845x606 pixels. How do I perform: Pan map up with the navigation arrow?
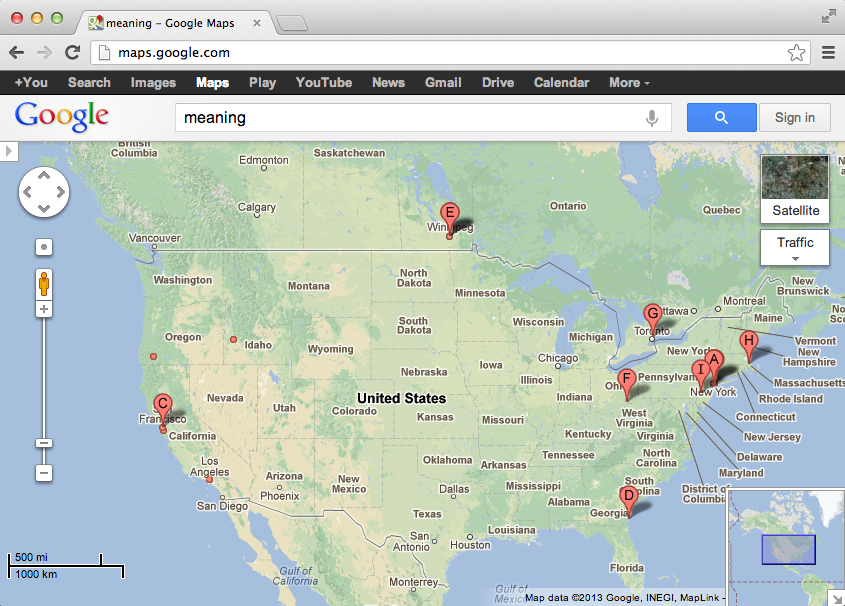(44, 176)
